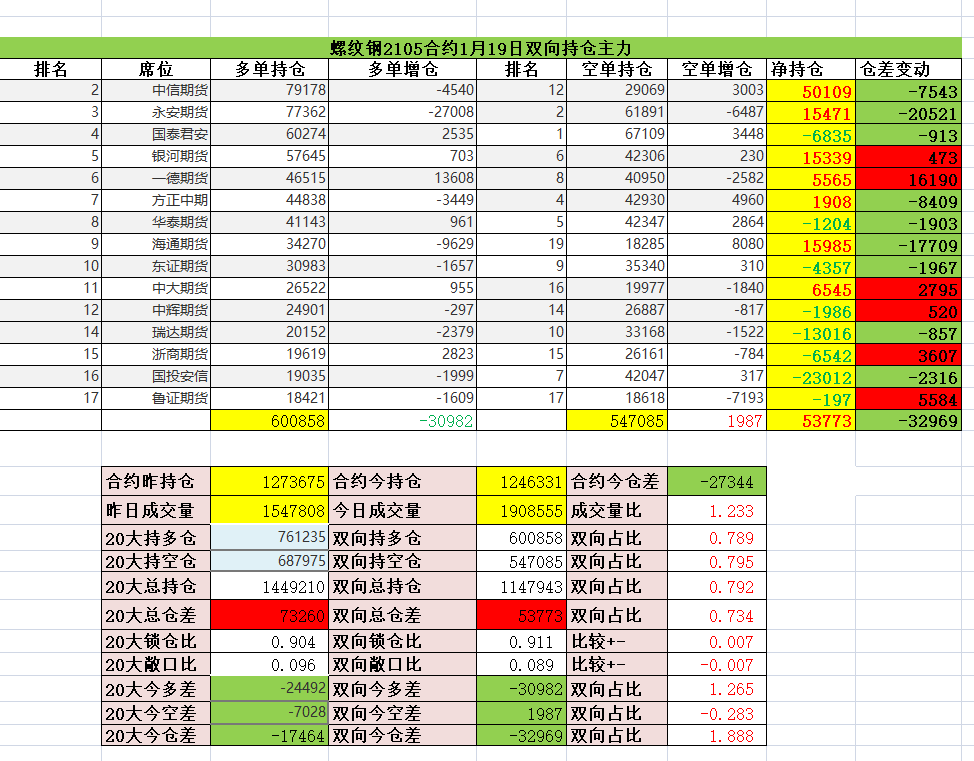Image resolution: width=974 pixels, height=761 pixels.
Task: Click the 比较+- value -0.007
Action: point(717,665)
